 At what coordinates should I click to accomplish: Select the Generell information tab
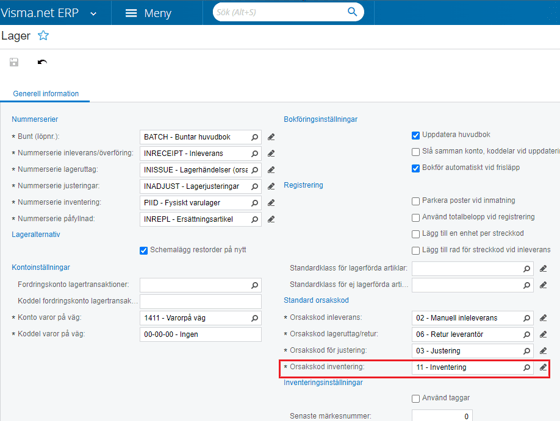(46, 94)
